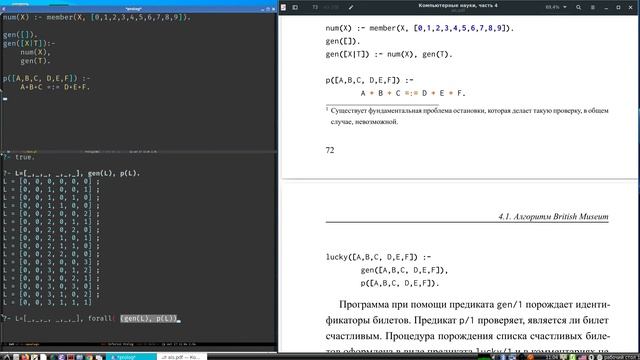Activate the annotation pencil tool in PDF viewer
640x360 pixels.
point(351,7)
